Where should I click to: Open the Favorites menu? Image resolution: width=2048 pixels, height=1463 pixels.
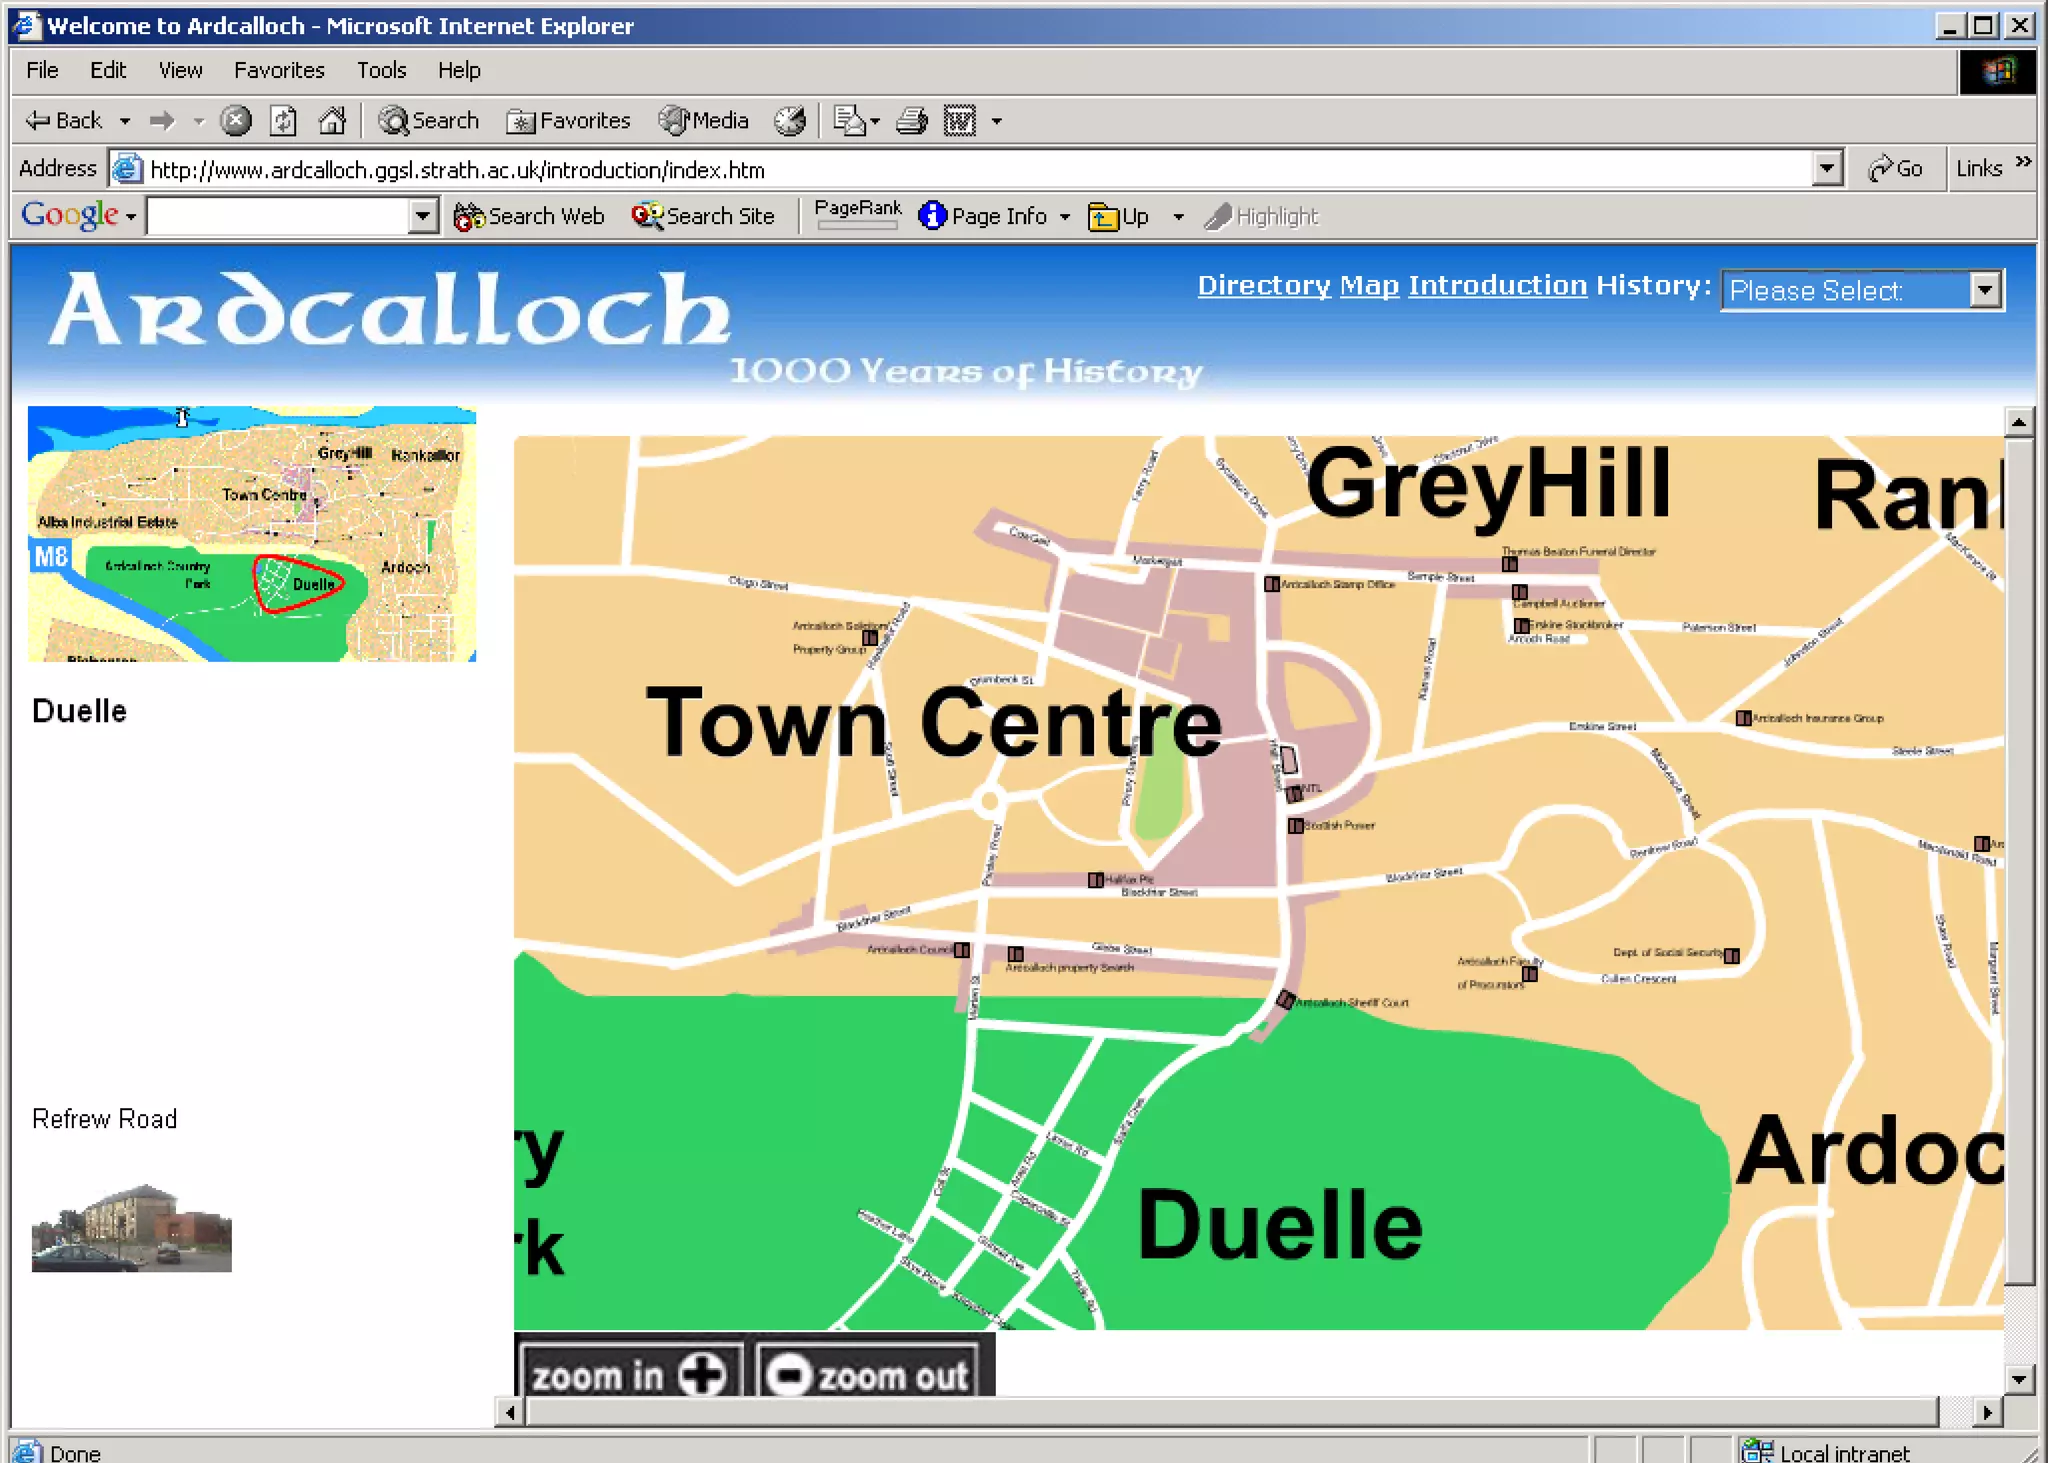[279, 70]
